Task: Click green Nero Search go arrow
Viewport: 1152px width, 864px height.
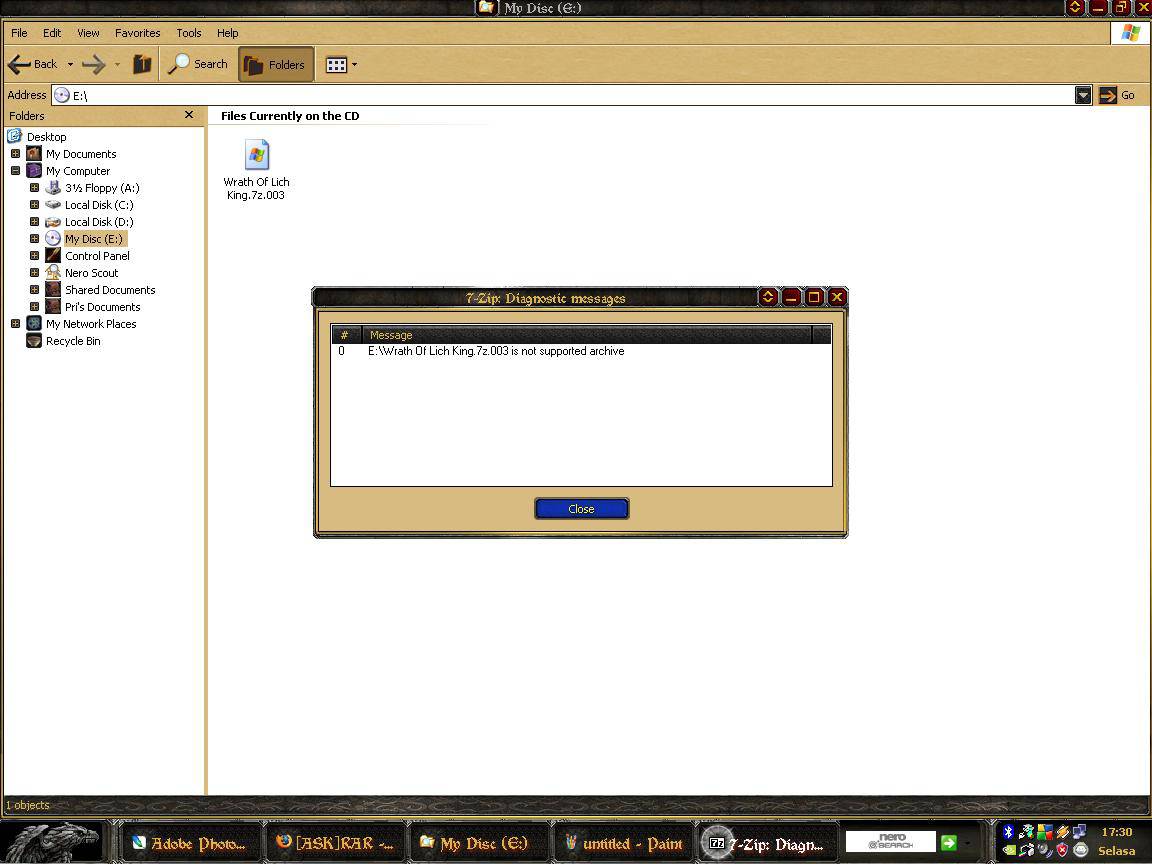Action: (948, 843)
